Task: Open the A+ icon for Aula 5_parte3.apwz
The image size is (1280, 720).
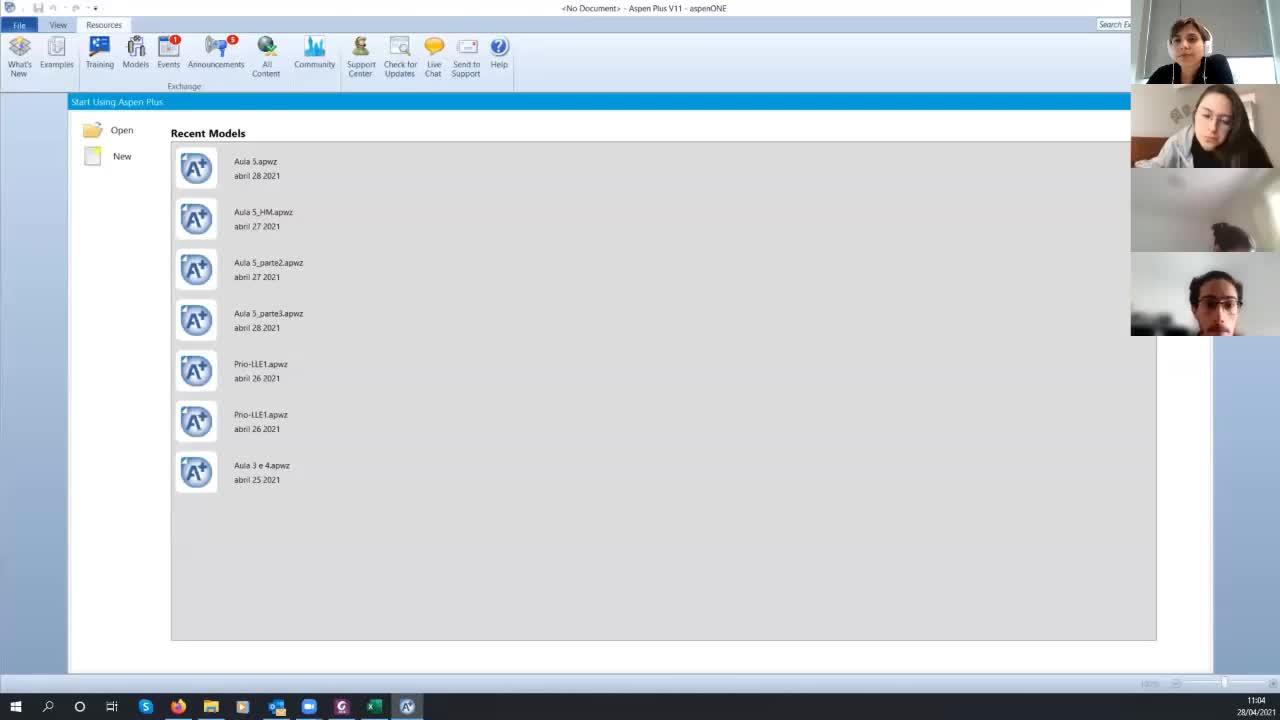Action: click(196, 320)
